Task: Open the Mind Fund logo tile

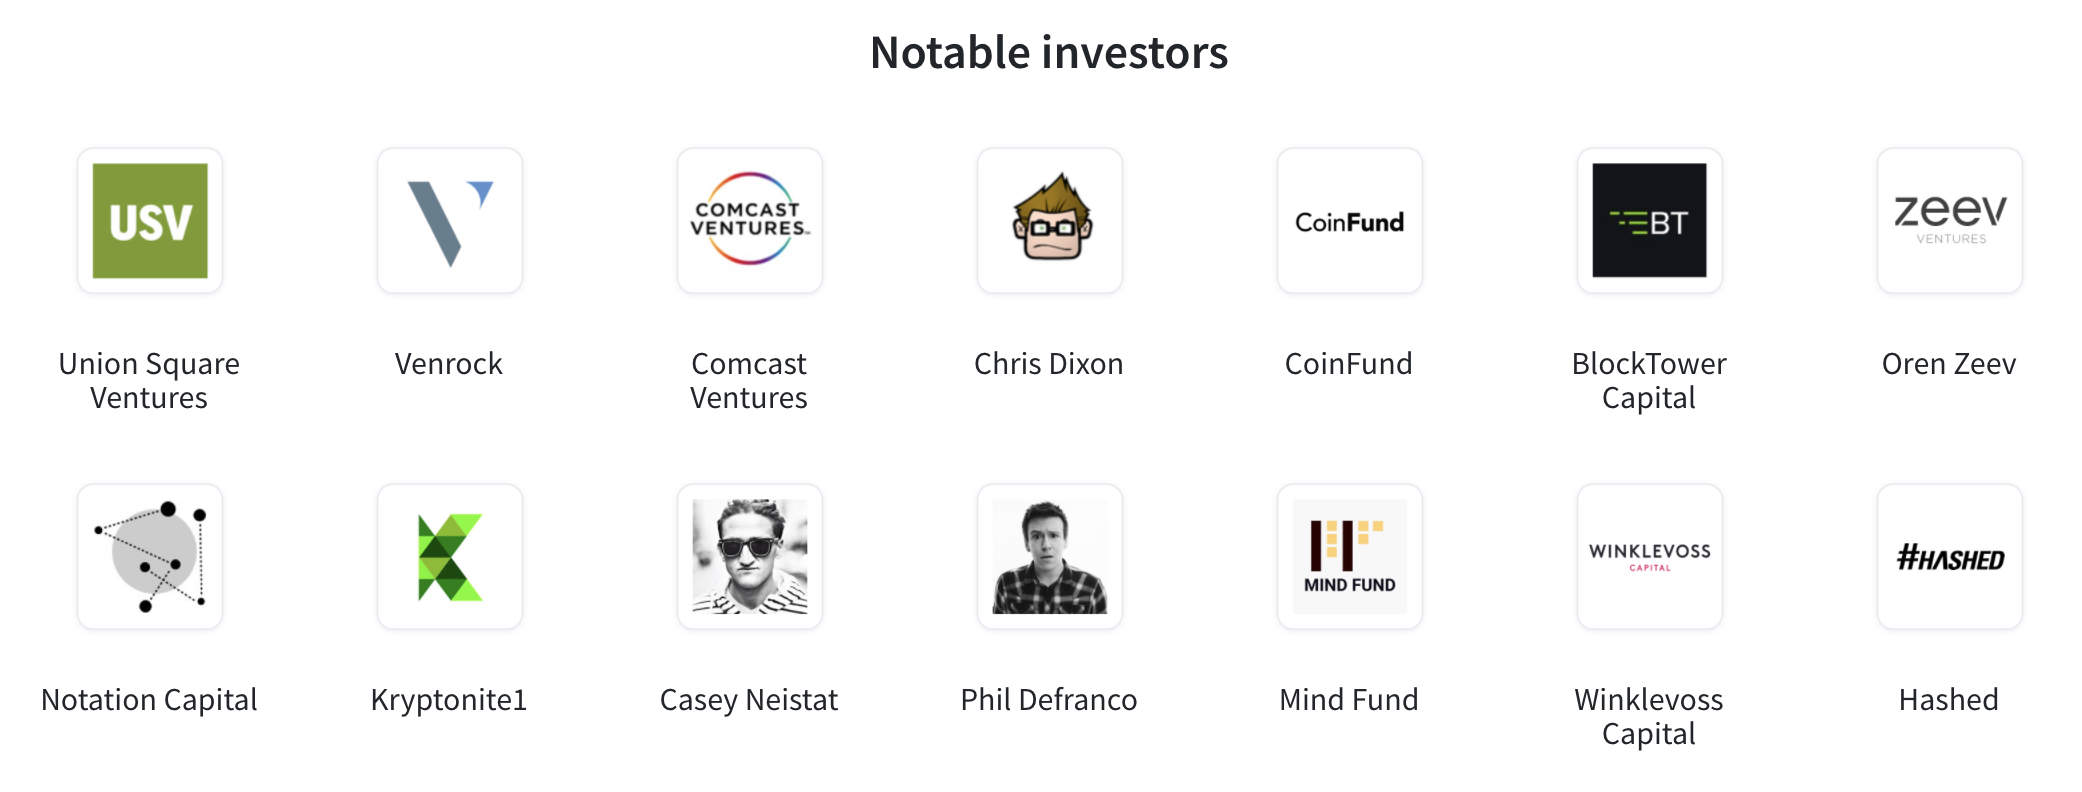Action: point(1350,557)
